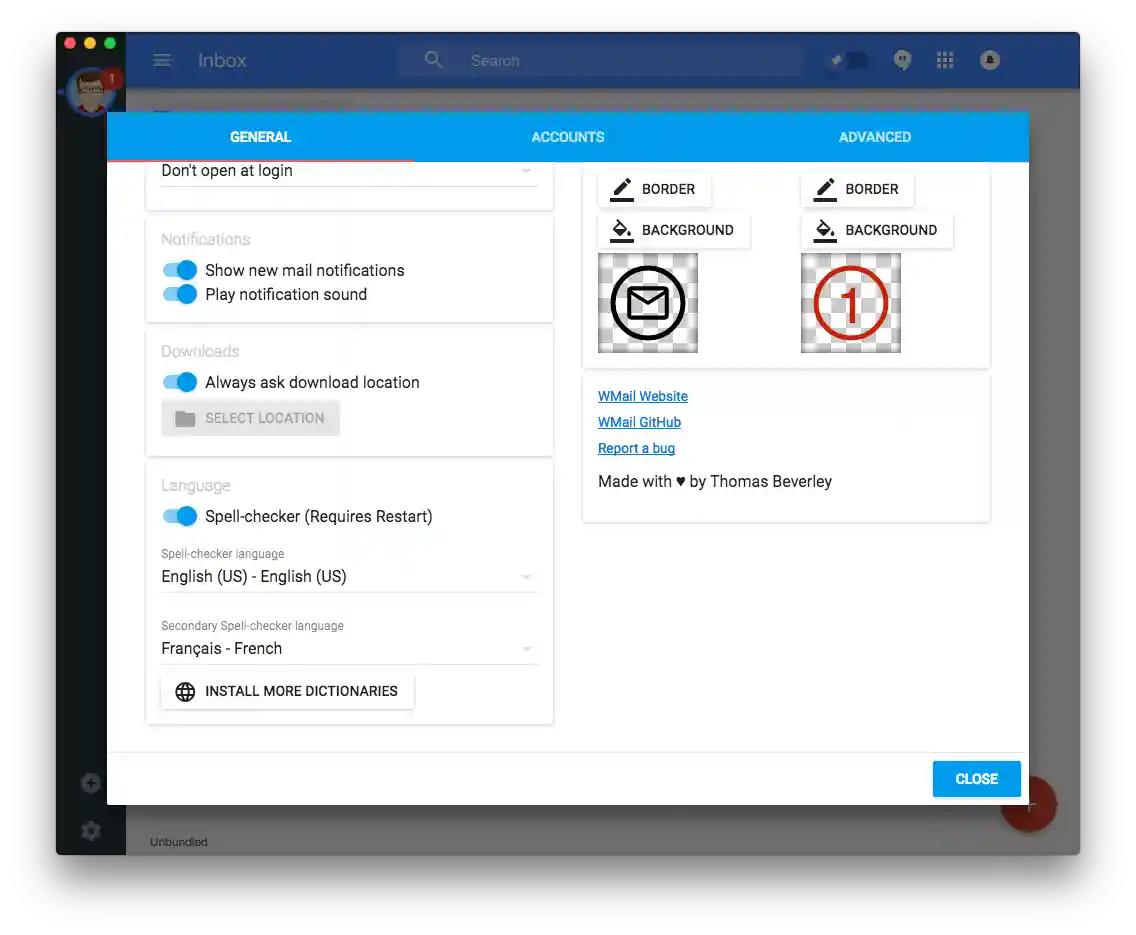Disable Show new mail notifications
The width and height of the screenshot is (1136, 935).
[179, 270]
